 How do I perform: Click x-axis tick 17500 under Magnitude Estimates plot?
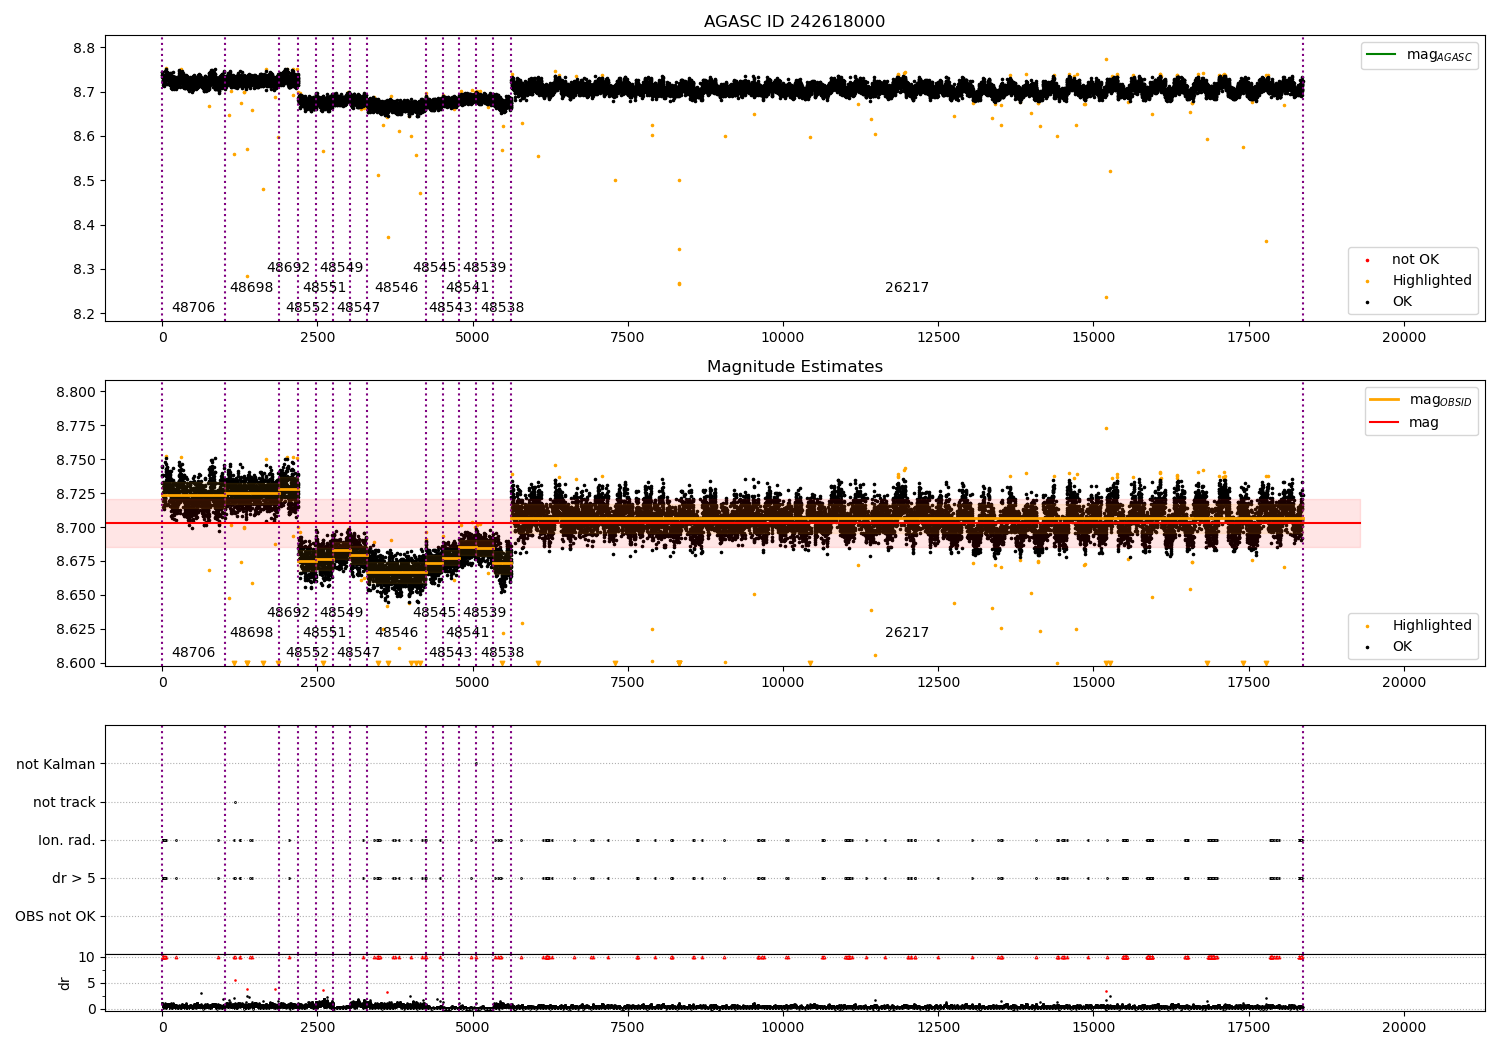click(1248, 683)
